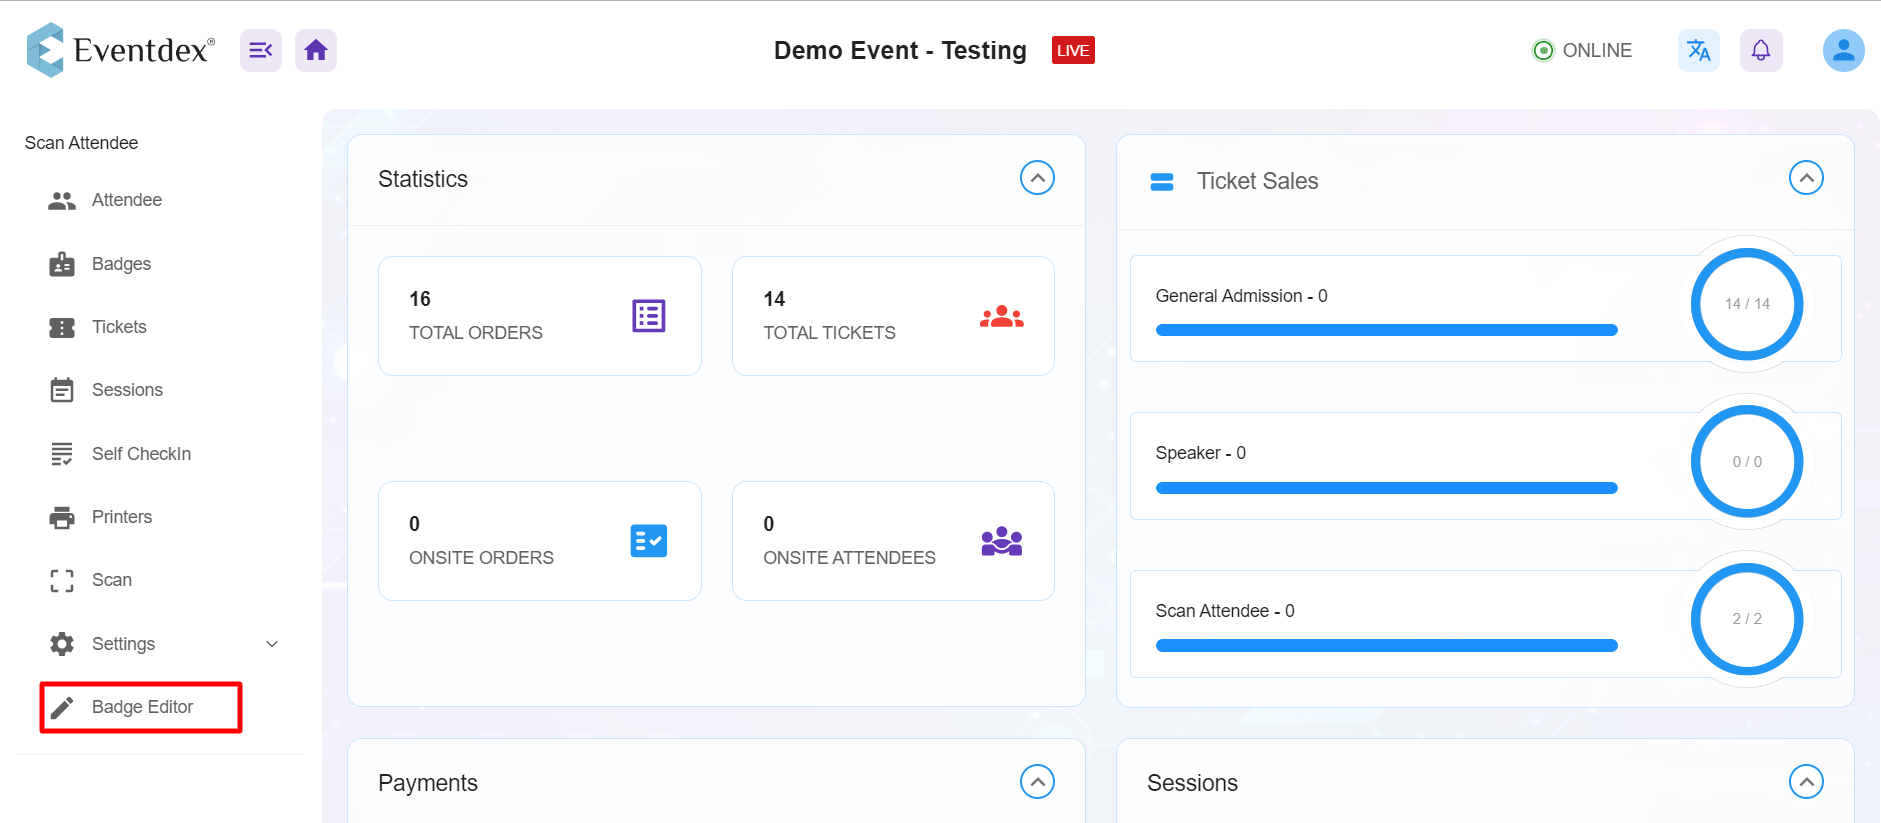
Task: Select Self CheckIn in the sidebar
Action: click(141, 454)
